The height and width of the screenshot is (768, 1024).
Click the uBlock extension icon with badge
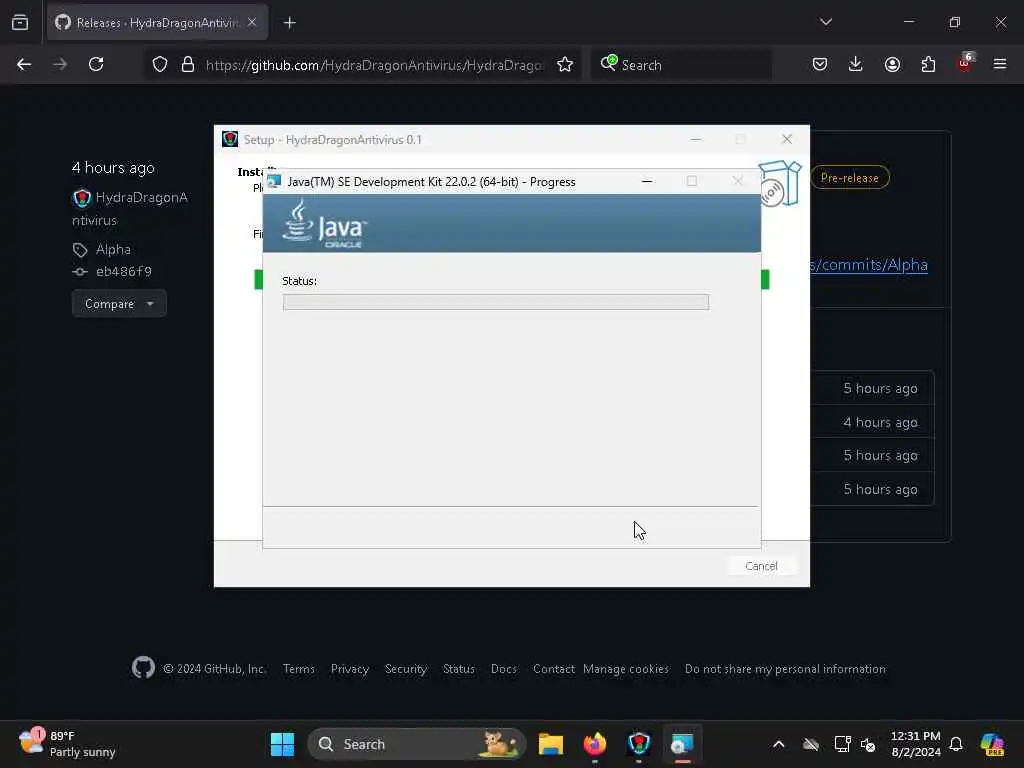(965, 63)
